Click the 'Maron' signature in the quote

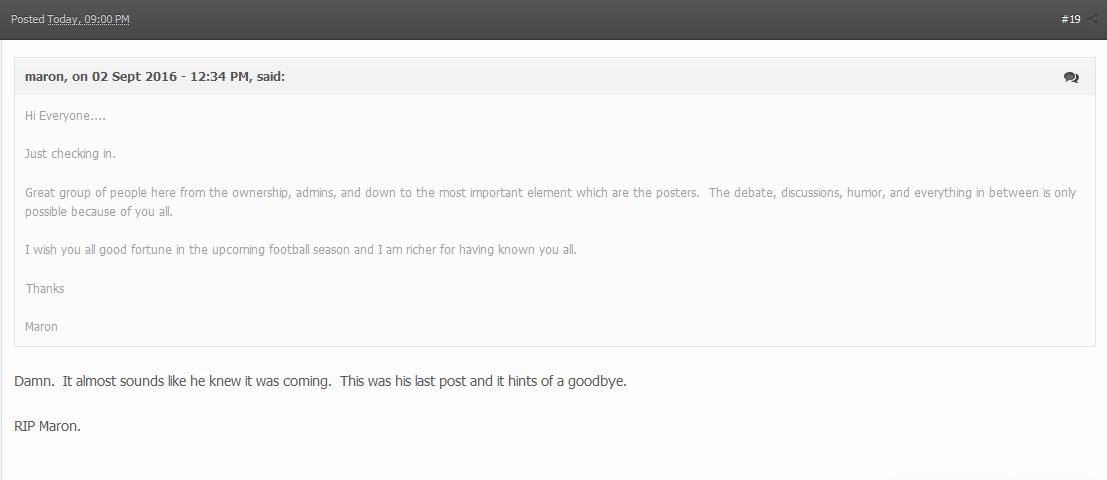point(41,327)
